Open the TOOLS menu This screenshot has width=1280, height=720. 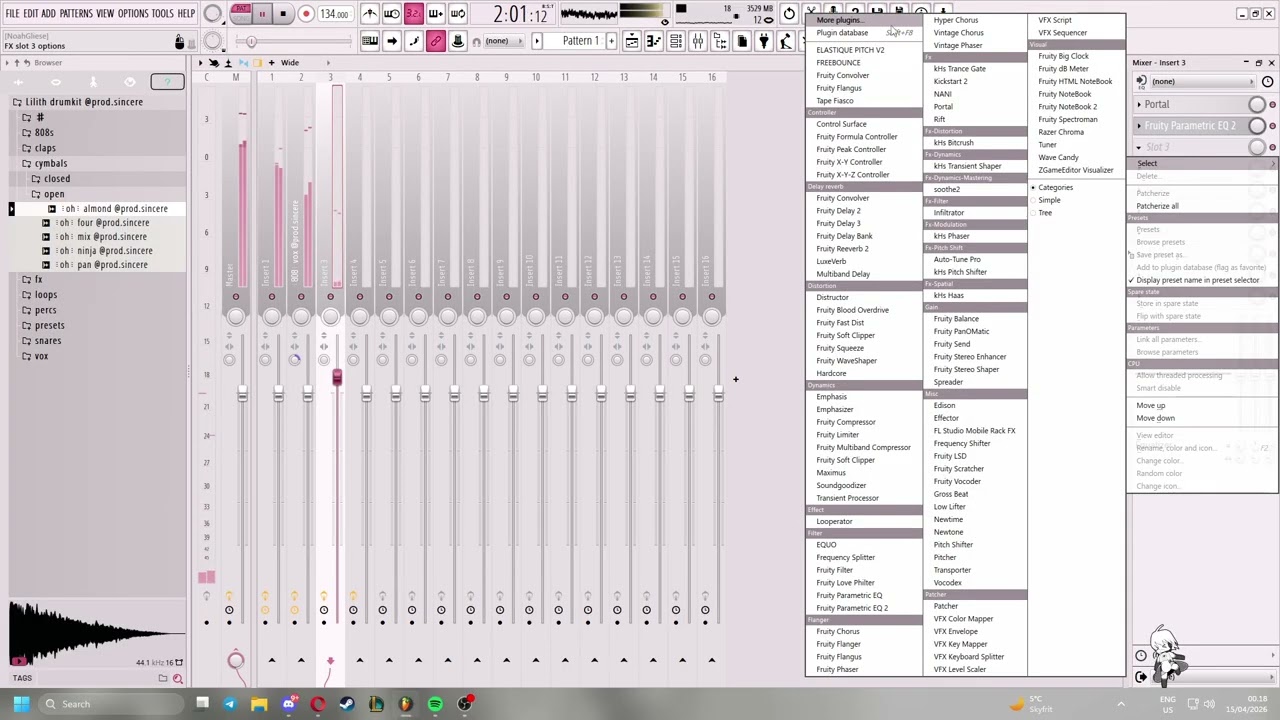point(162,14)
